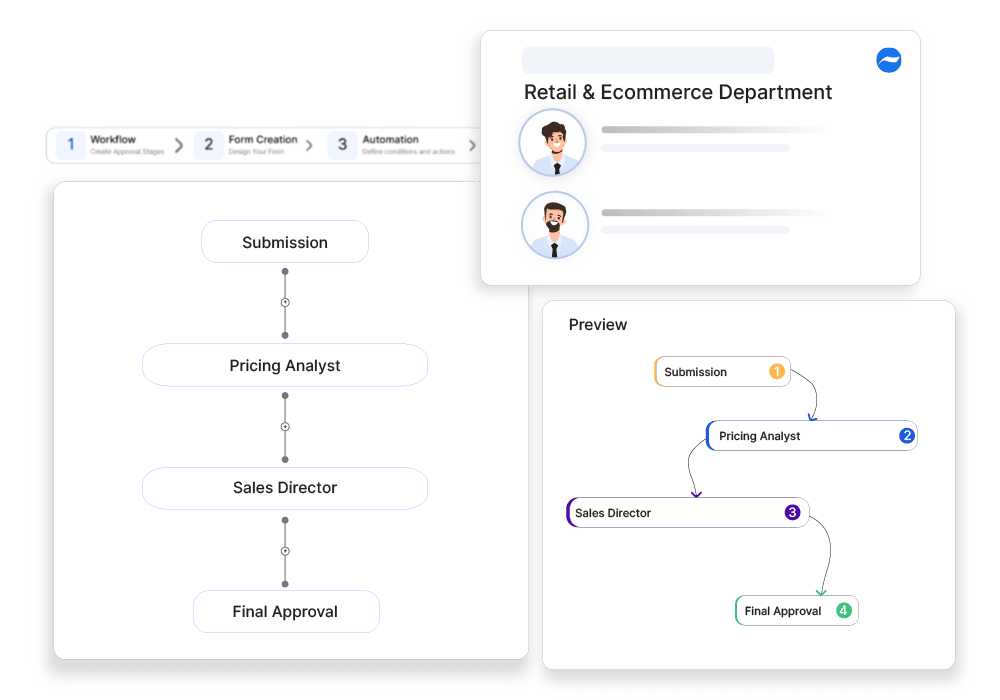Screen dimensions: 1000x700
Task: Click the connector node above Final Approval
Action: 285,550
